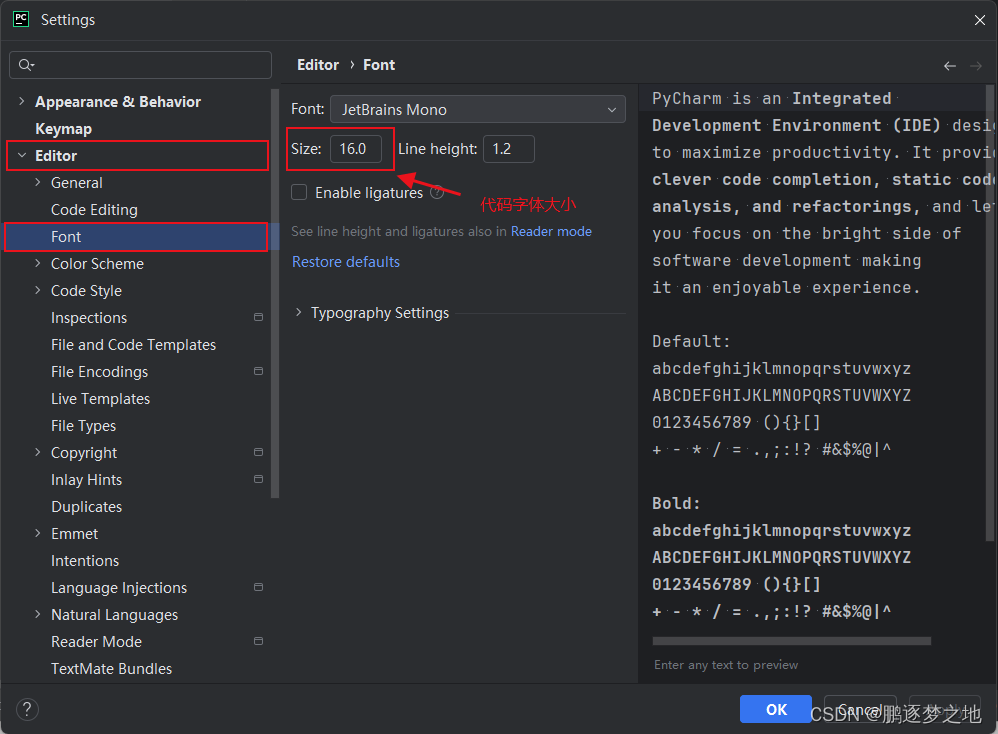Open the File Types page
This screenshot has width=998, height=734.
click(x=83, y=426)
